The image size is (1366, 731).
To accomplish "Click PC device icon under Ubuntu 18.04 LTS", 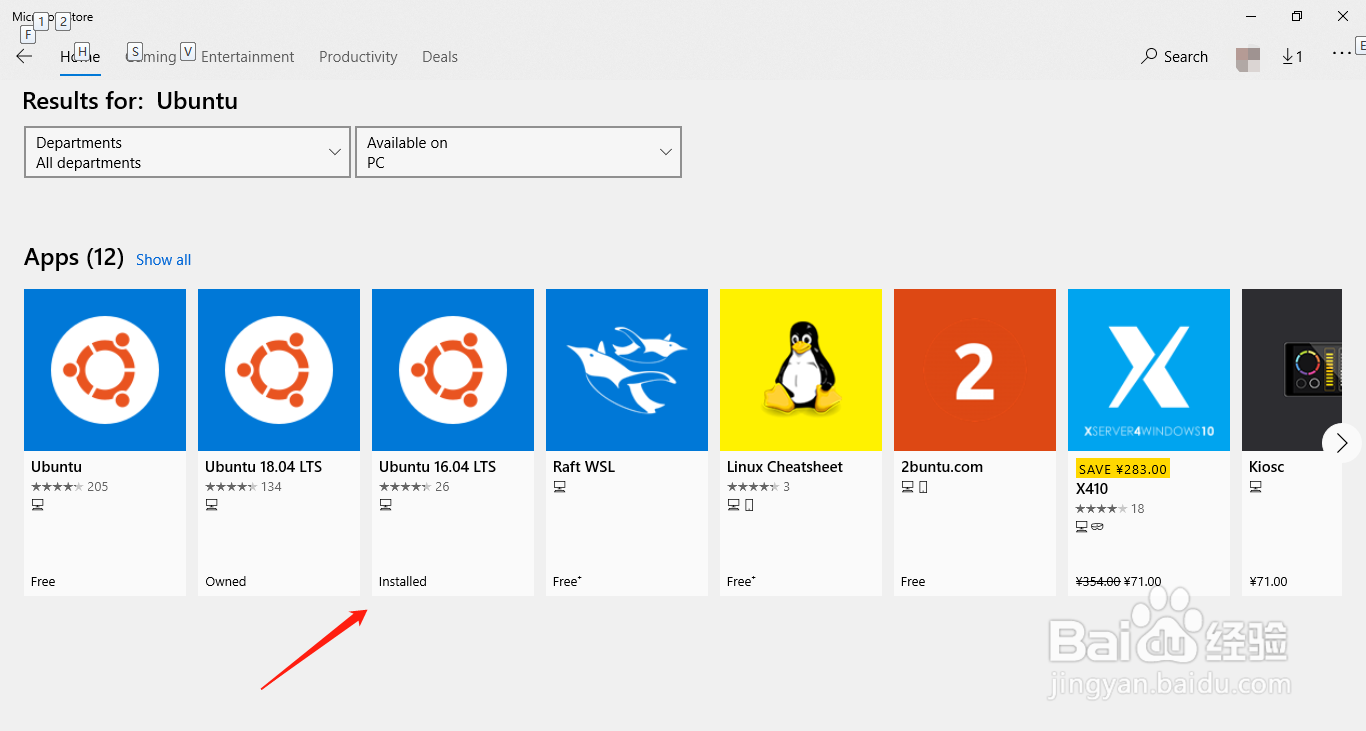I will (211, 505).
